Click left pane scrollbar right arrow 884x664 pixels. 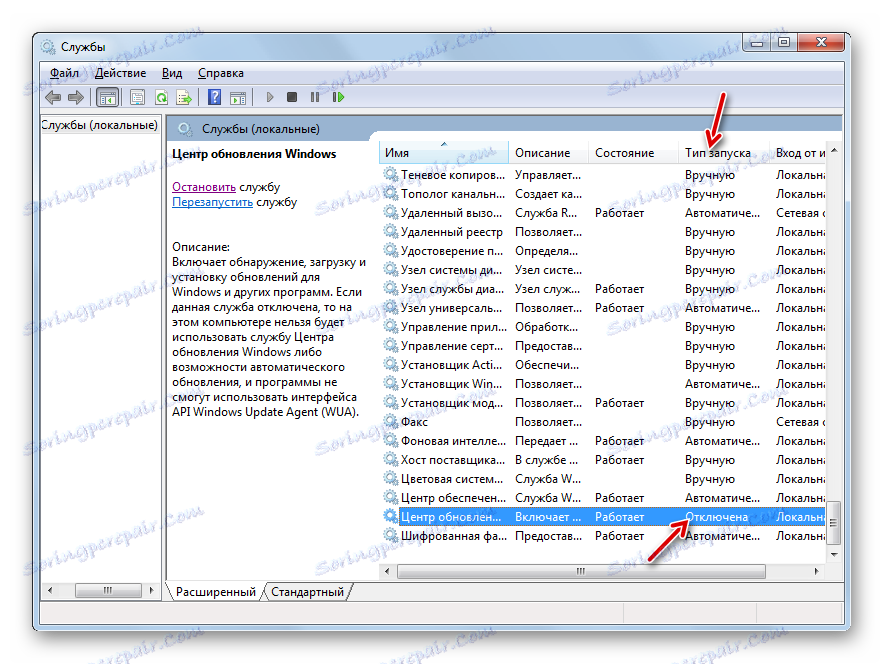click(151, 590)
